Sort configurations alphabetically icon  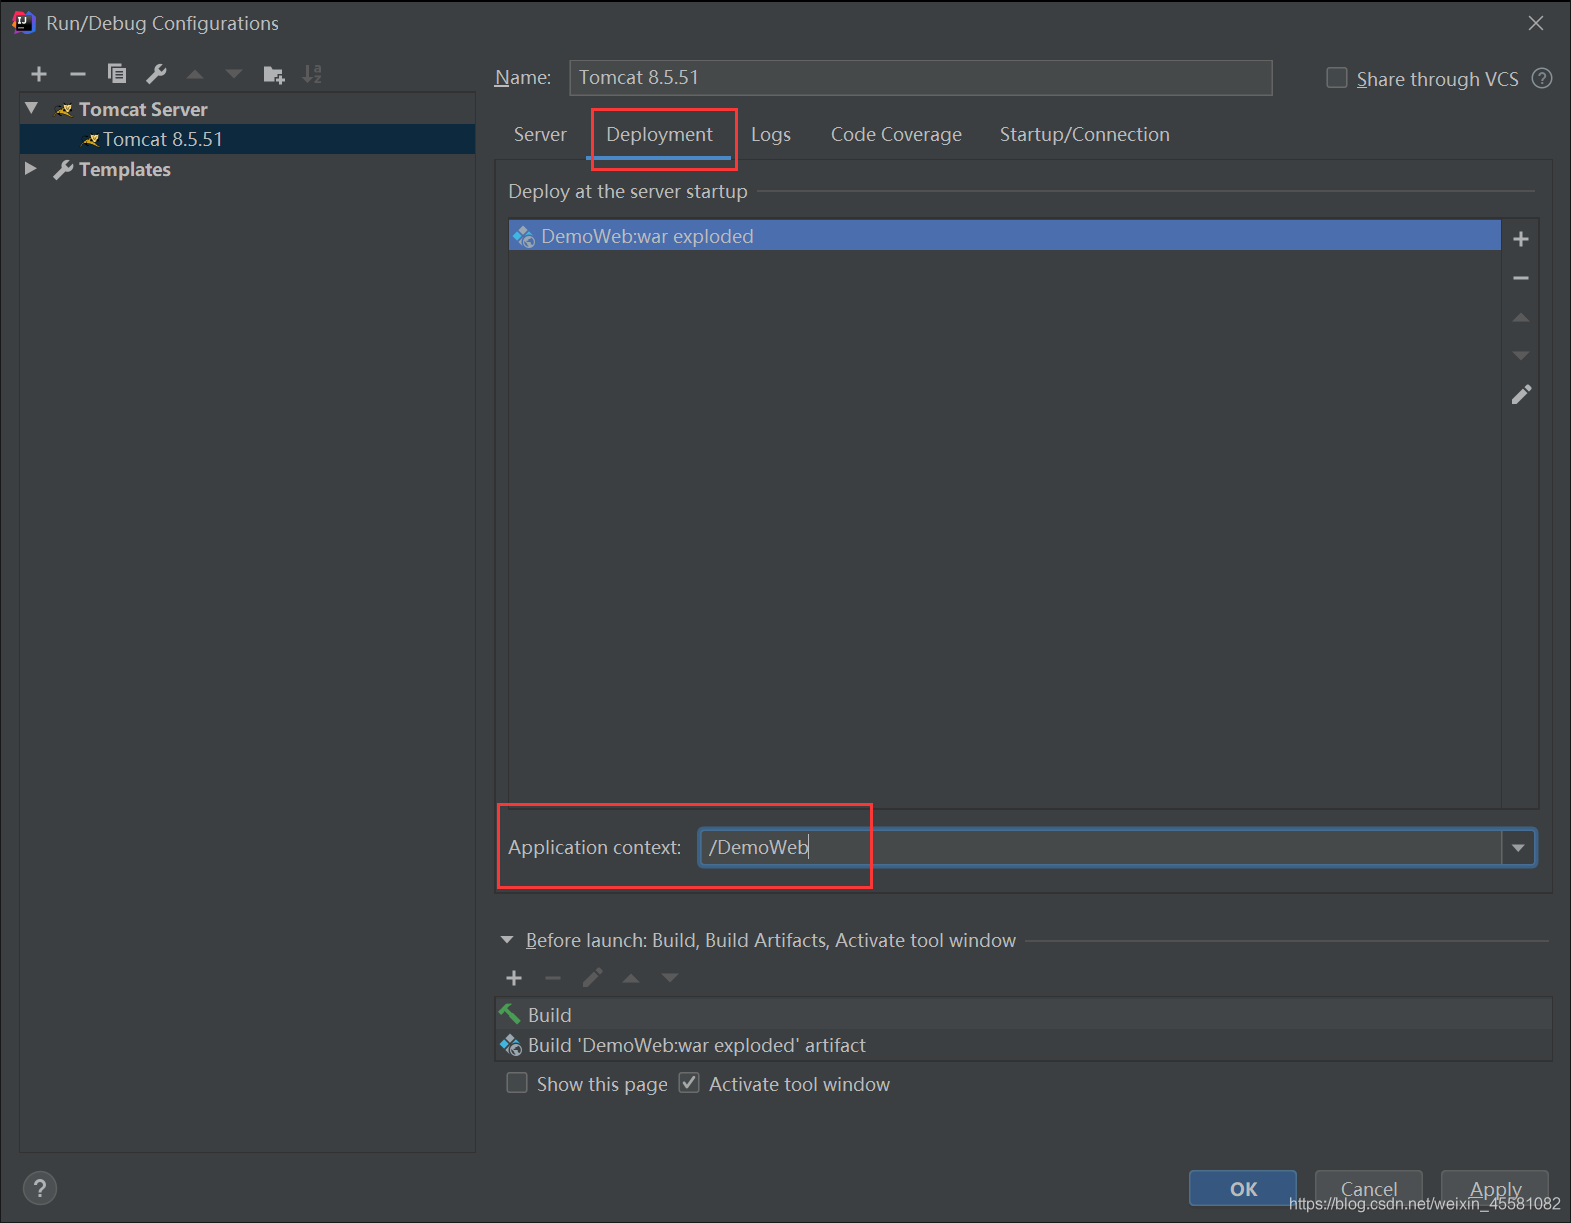pos(313,74)
